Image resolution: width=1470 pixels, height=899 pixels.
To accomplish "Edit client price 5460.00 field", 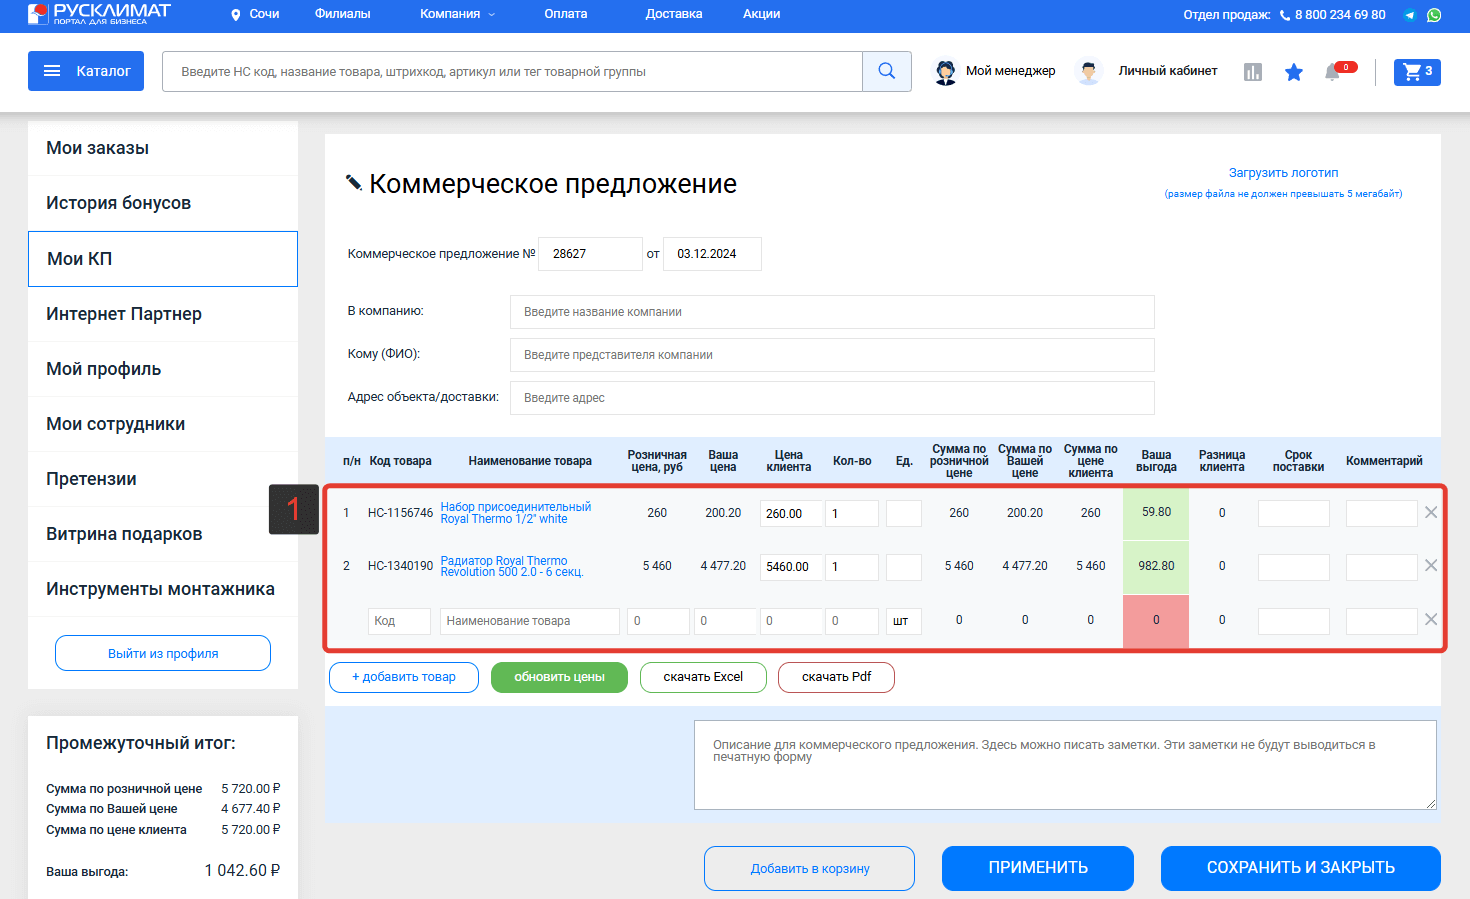I will pos(791,566).
